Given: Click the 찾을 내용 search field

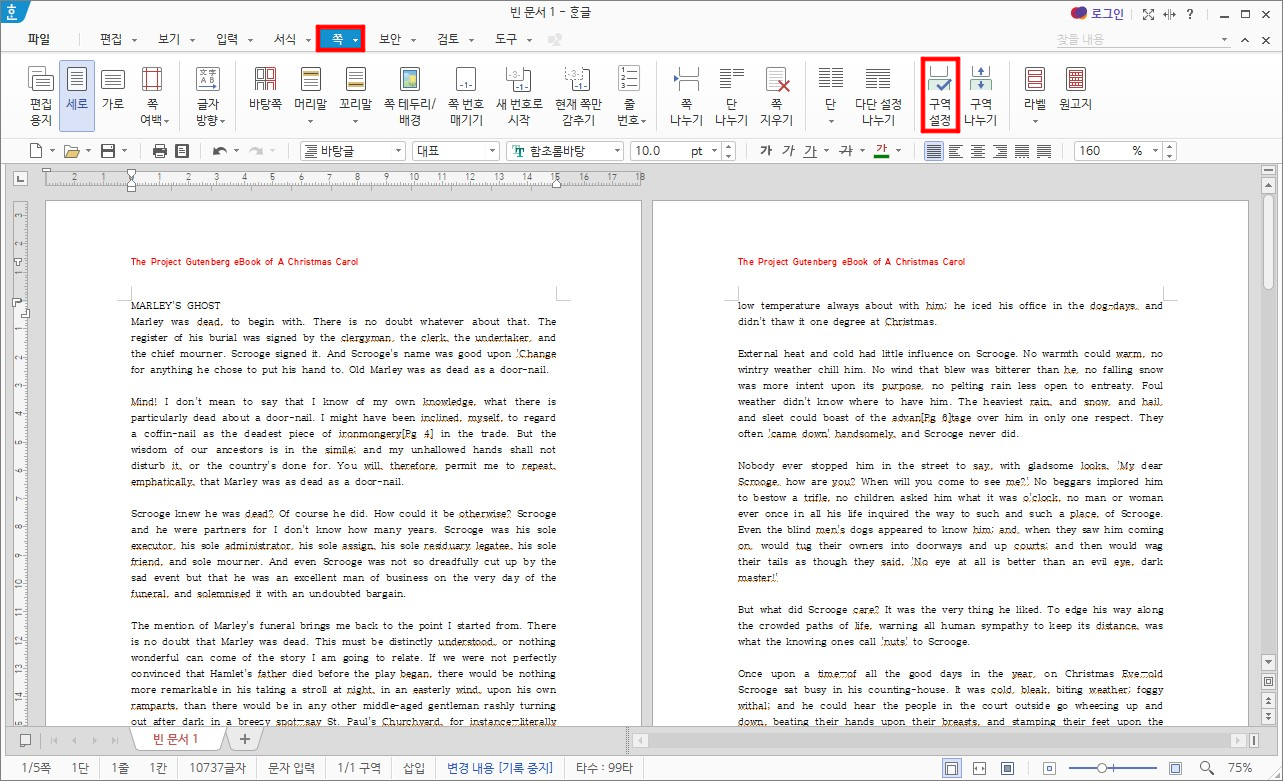Looking at the screenshot, I should coord(1143,40).
